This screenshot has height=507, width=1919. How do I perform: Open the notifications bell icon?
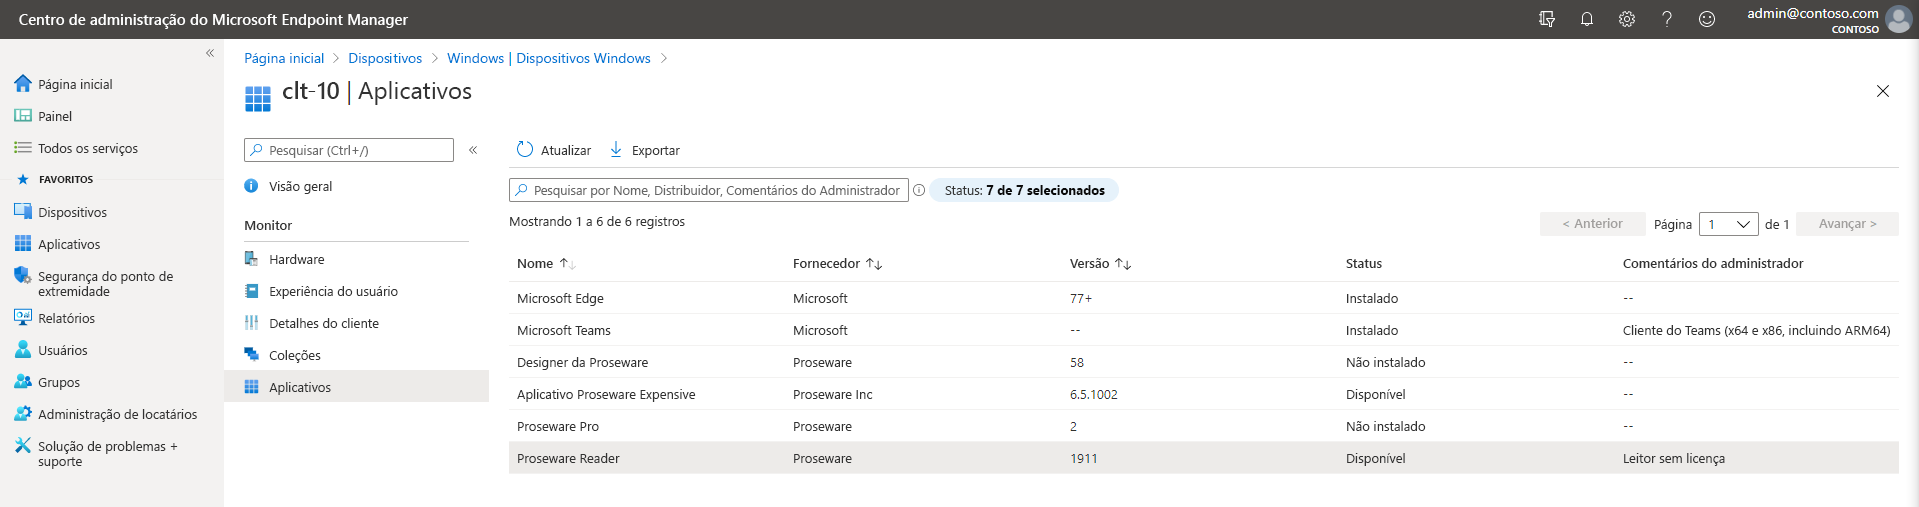[1587, 19]
